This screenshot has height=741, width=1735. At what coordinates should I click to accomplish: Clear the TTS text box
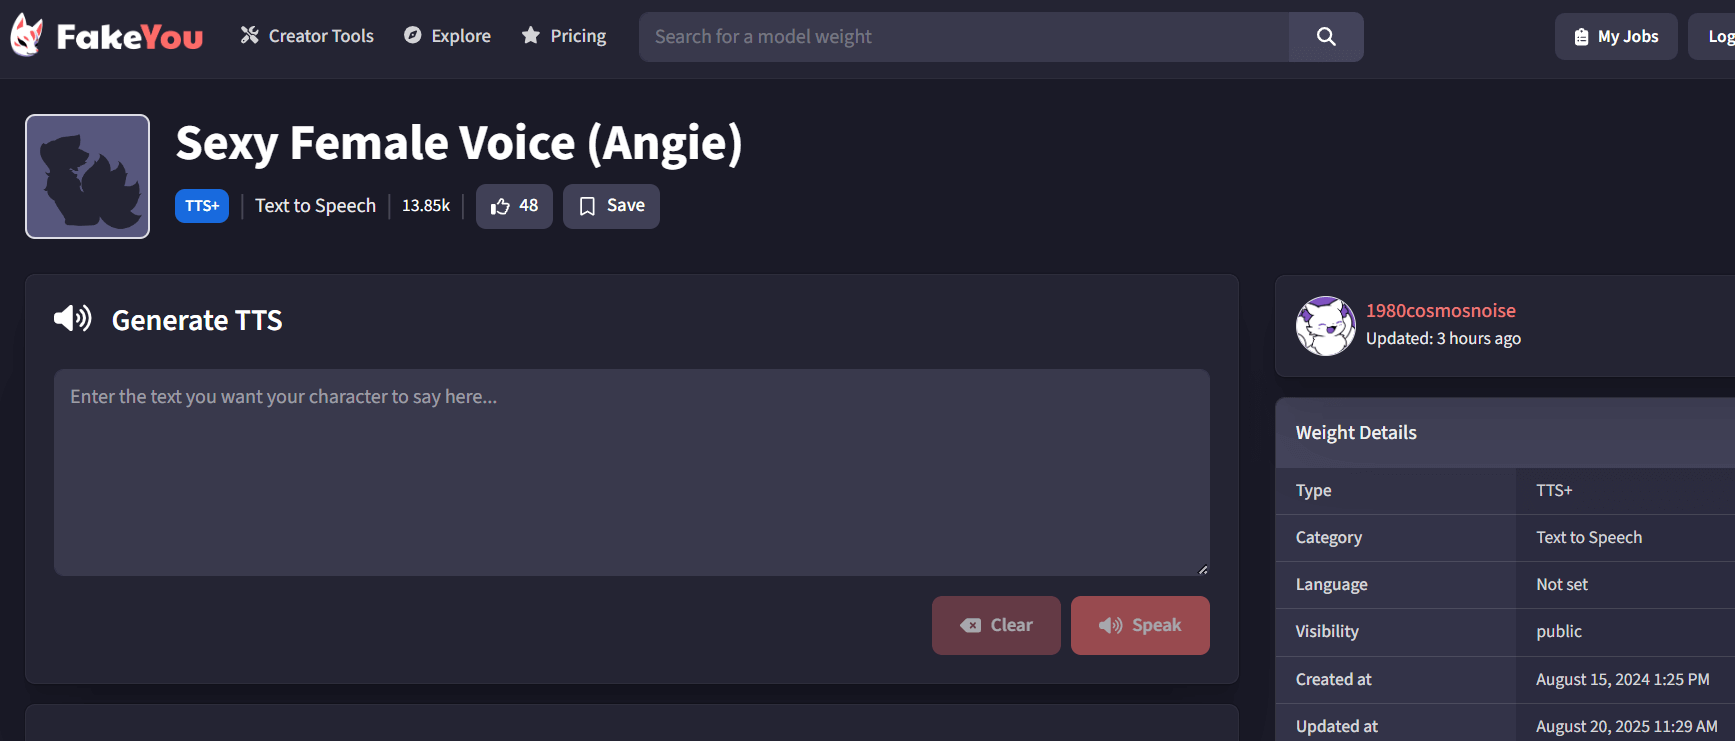[996, 625]
